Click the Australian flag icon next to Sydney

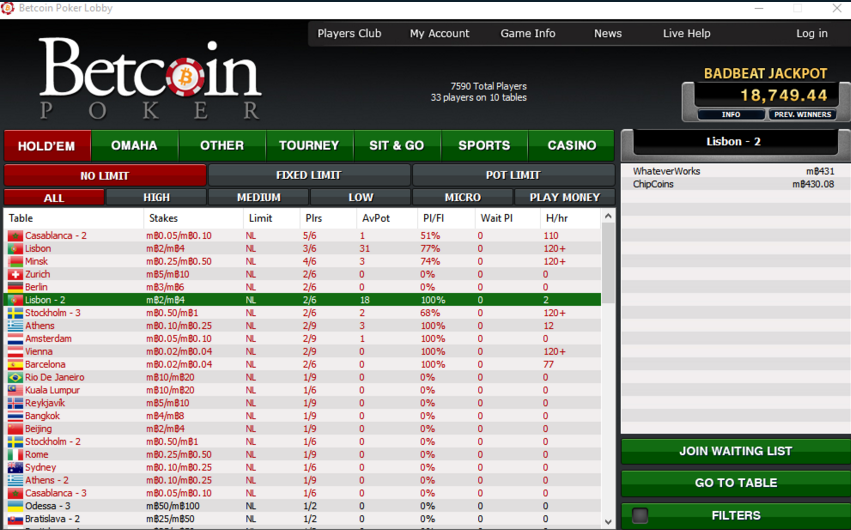[x=15, y=468]
